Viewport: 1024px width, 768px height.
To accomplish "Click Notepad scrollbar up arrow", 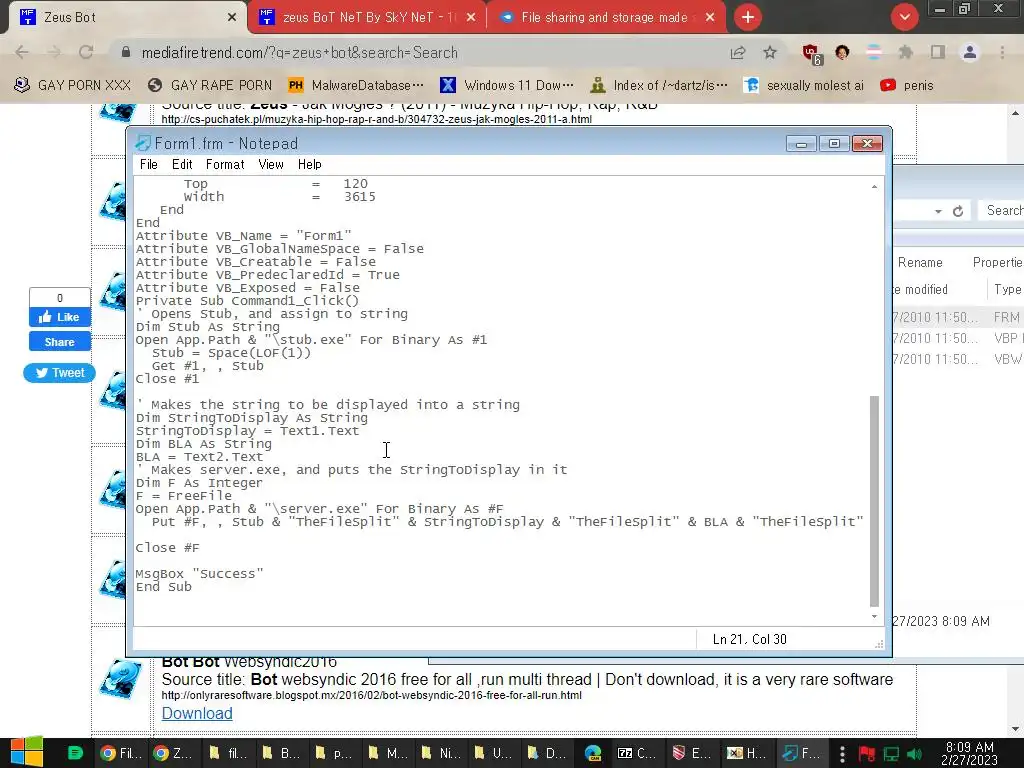I will 874,187.
